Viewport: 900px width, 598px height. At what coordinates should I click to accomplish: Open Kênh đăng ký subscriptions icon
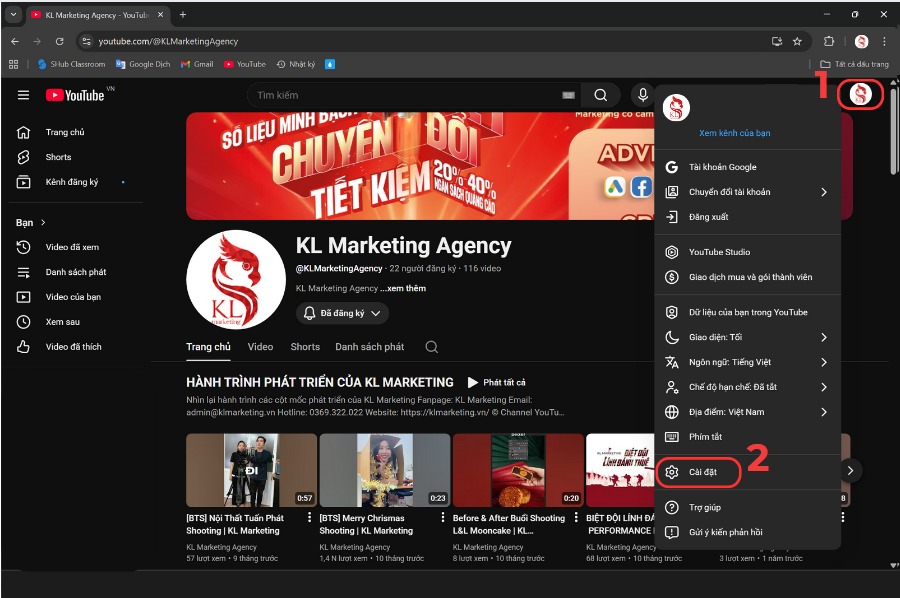coord(22,182)
